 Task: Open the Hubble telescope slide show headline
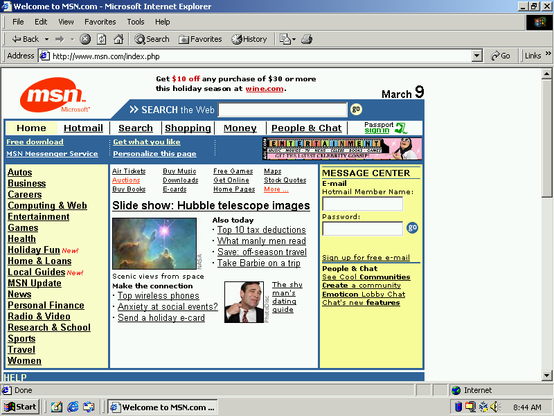(x=211, y=205)
